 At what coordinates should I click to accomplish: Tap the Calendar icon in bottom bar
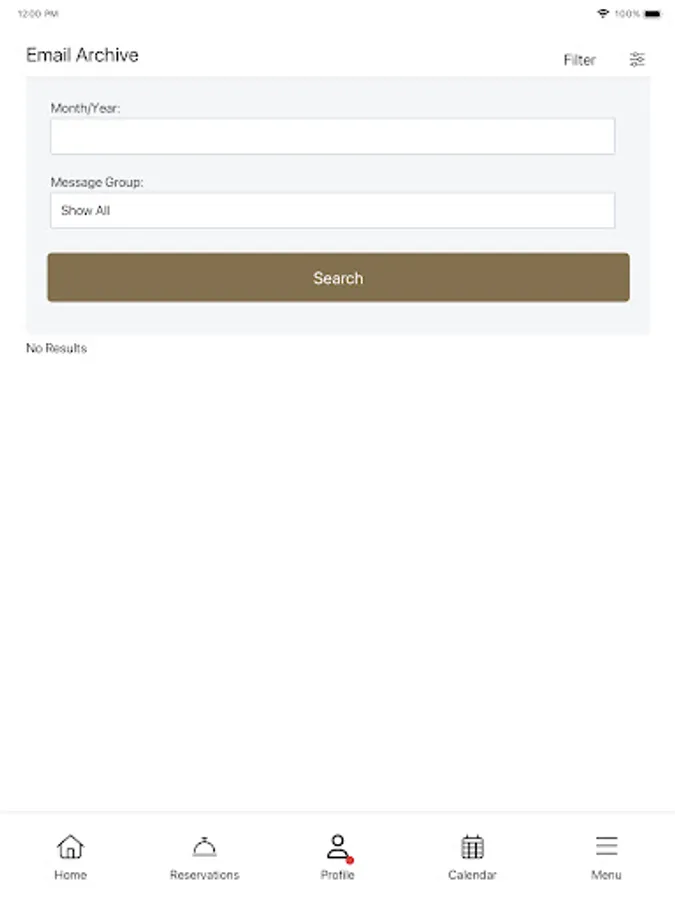pyautogui.click(x=471, y=847)
